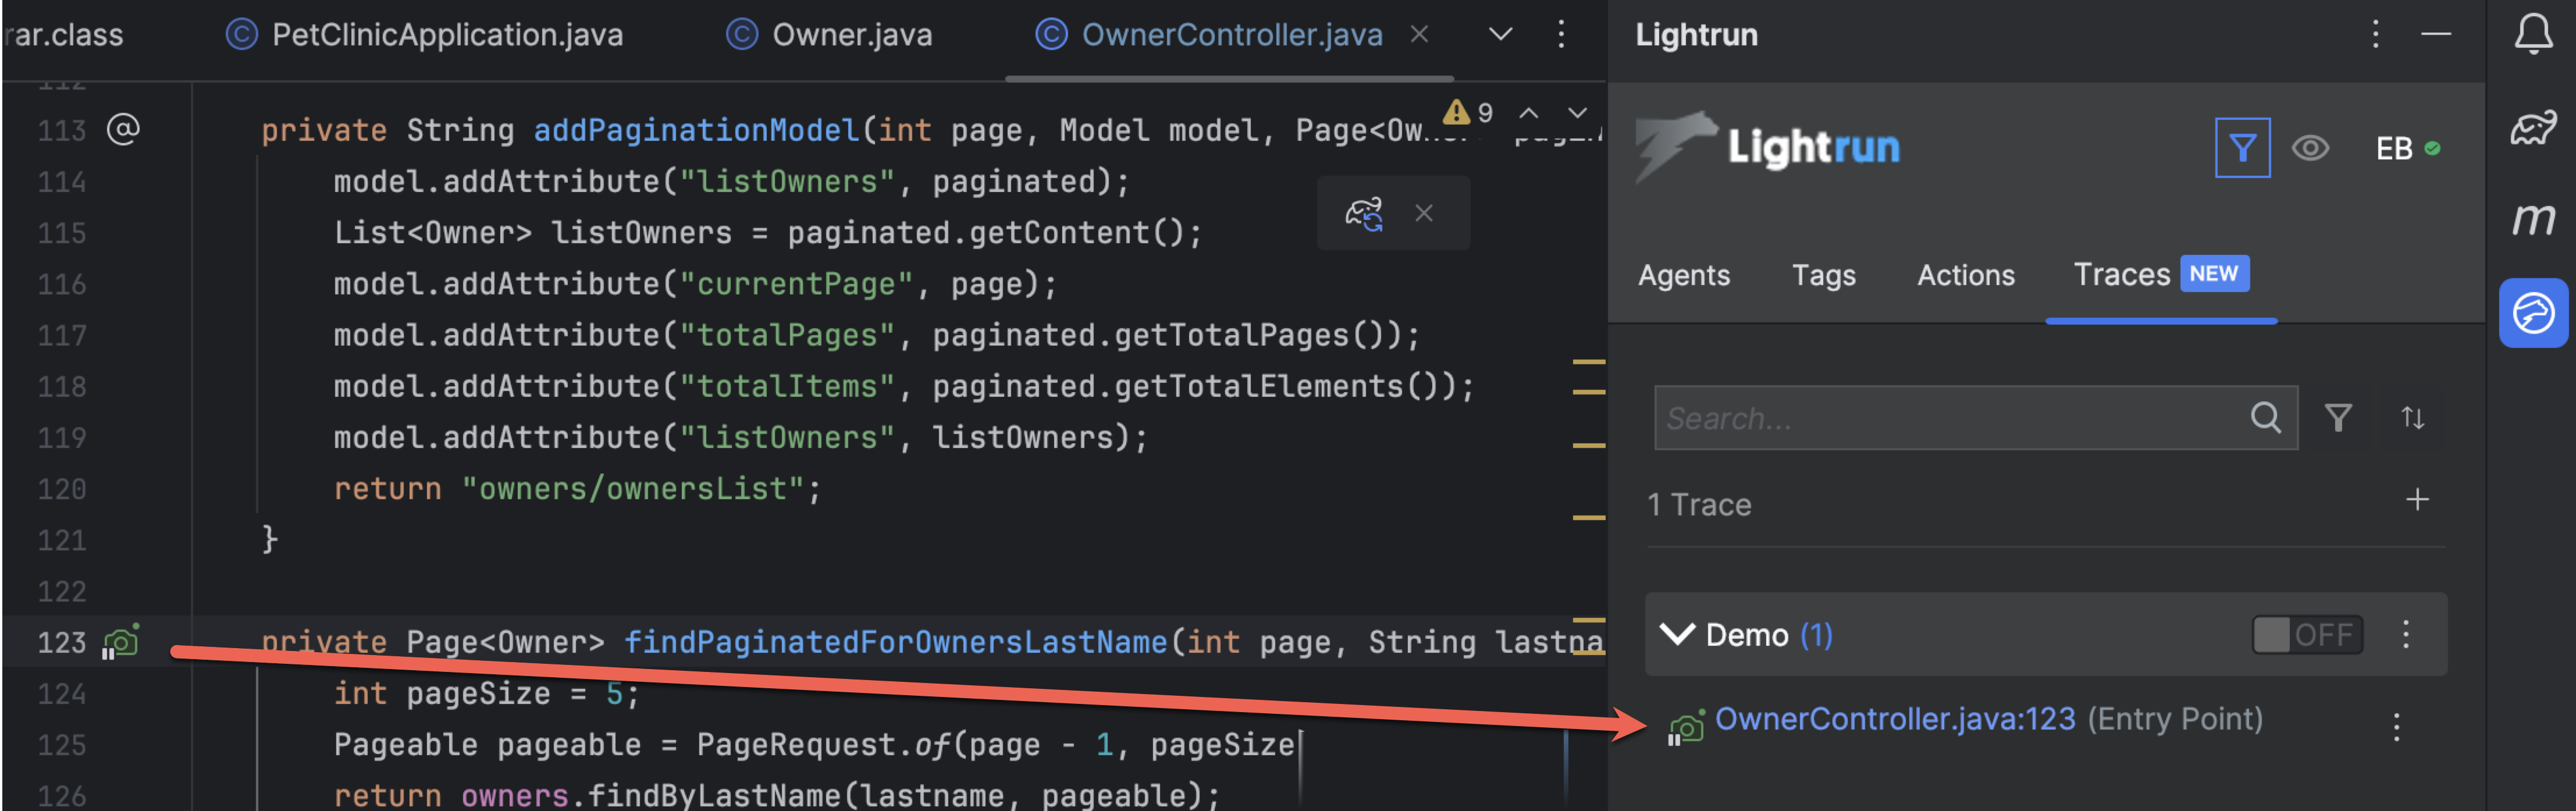The width and height of the screenshot is (2576, 811).
Task: Toggle the Demo group OFF switch
Action: coord(2306,635)
